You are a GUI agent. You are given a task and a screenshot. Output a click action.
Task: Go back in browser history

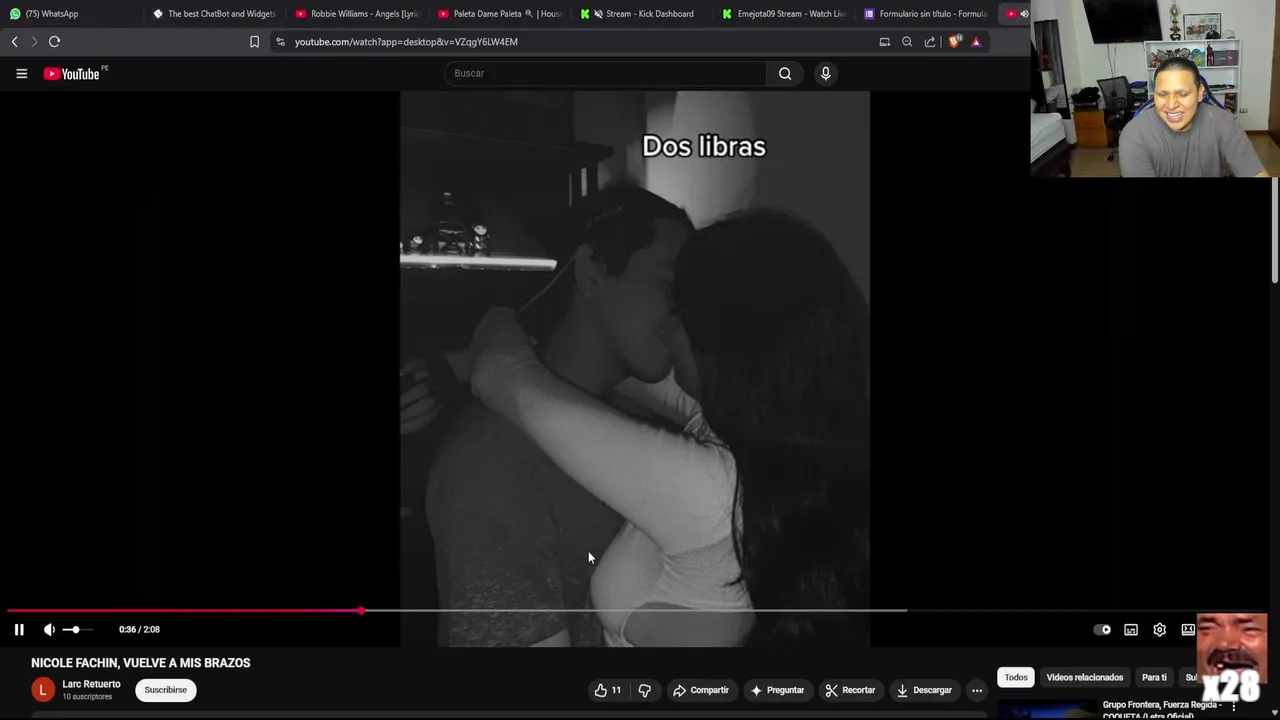14,42
